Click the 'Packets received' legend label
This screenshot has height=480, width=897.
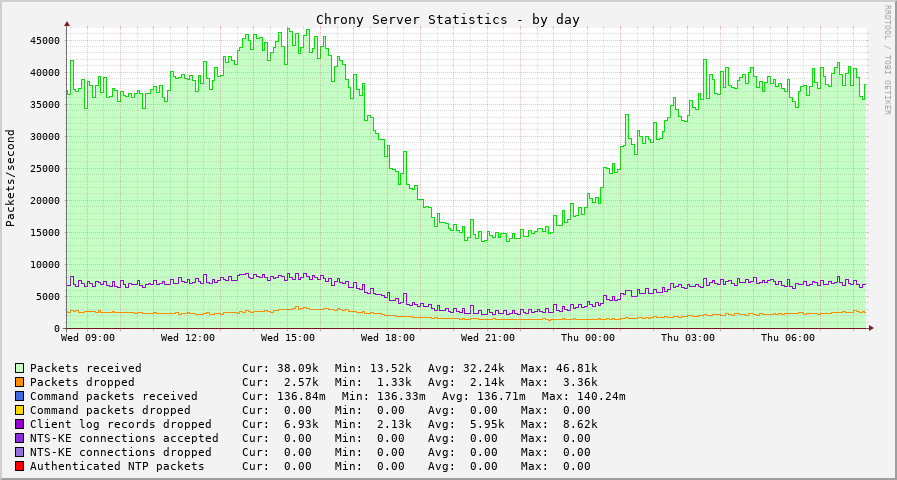pyautogui.click(x=86, y=368)
